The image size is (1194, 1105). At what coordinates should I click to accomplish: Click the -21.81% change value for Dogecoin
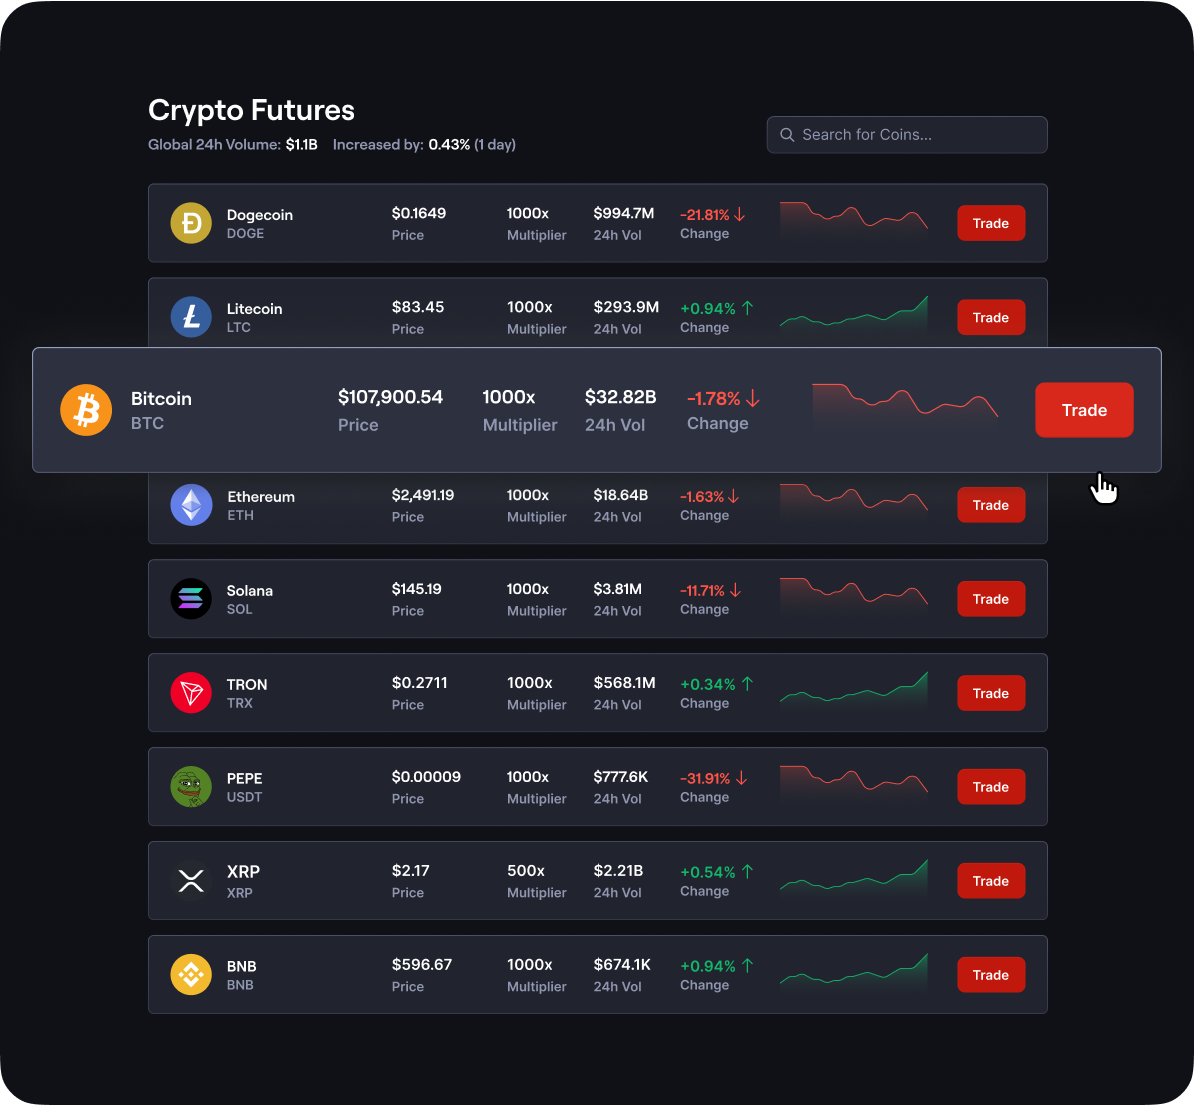(706, 214)
